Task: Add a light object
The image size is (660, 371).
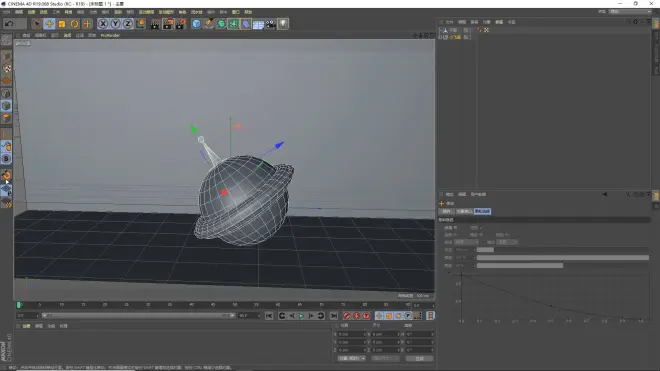Action: point(283,24)
